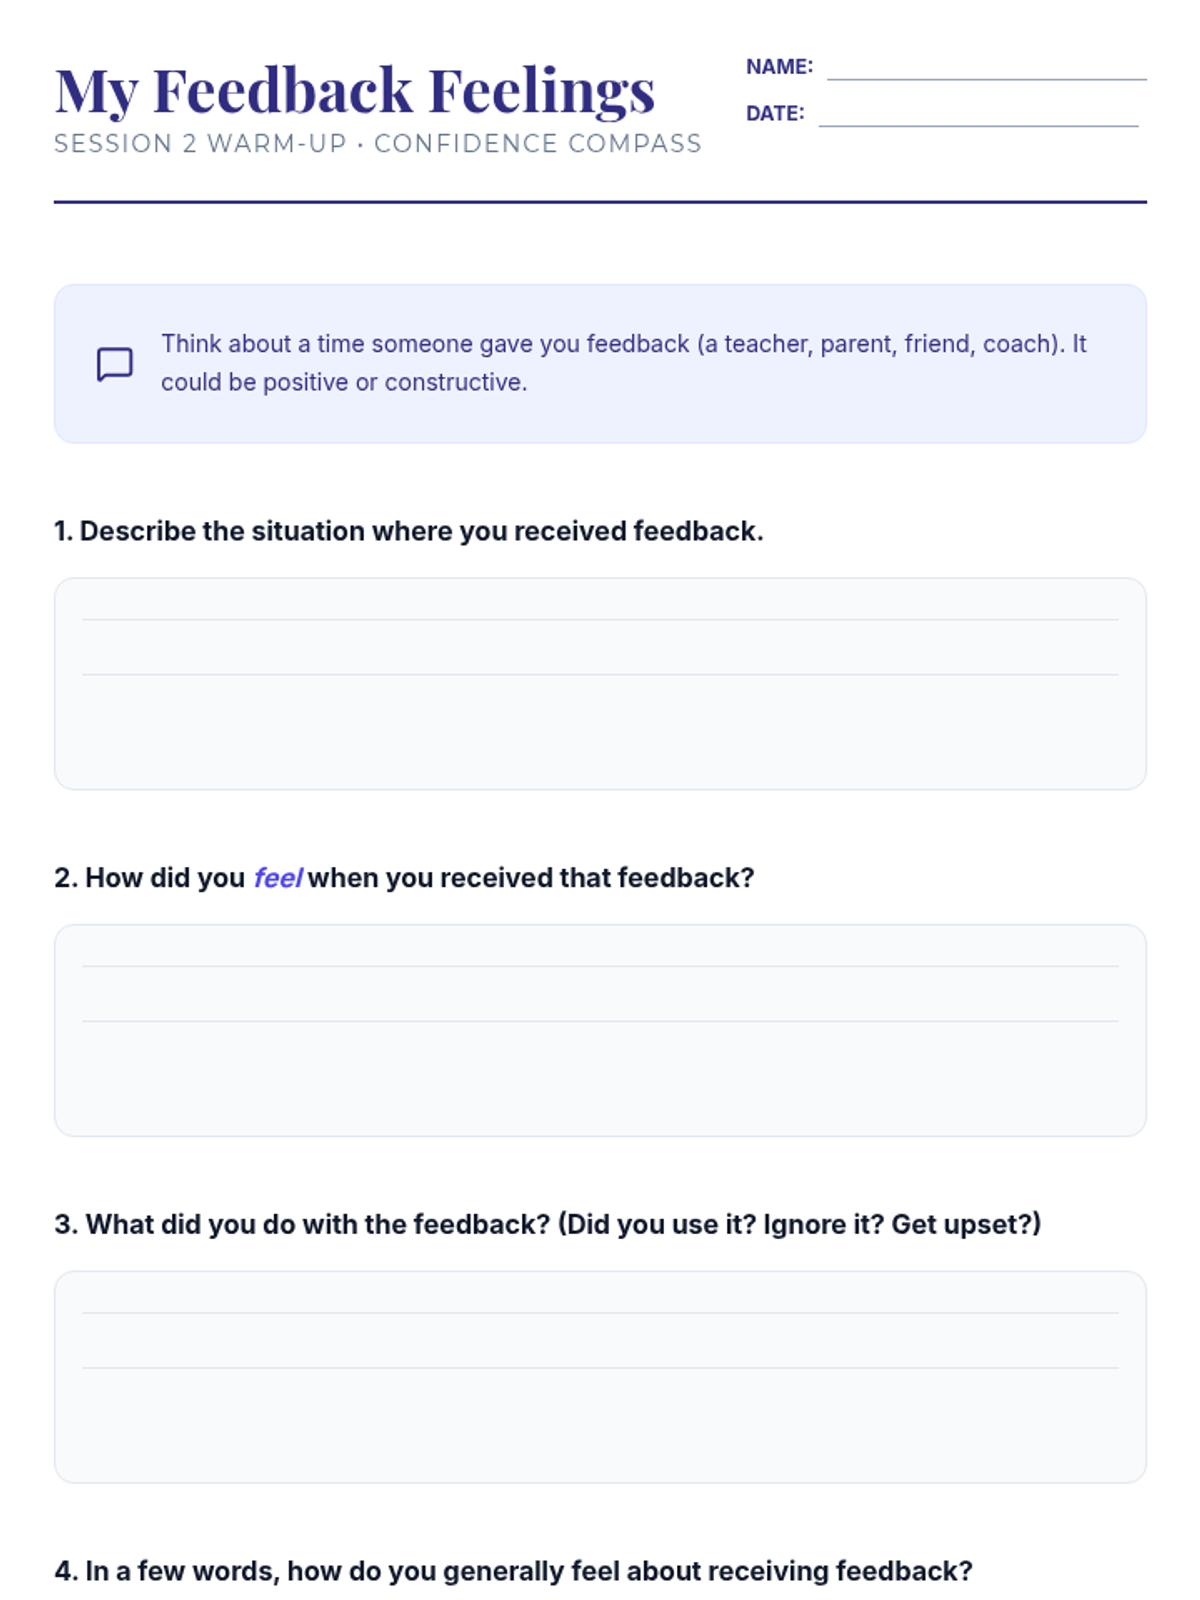The width and height of the screenshot is (1200, 1600).
Task: Click the "My Feedback Feelings" title
Action: pos(355,90)
